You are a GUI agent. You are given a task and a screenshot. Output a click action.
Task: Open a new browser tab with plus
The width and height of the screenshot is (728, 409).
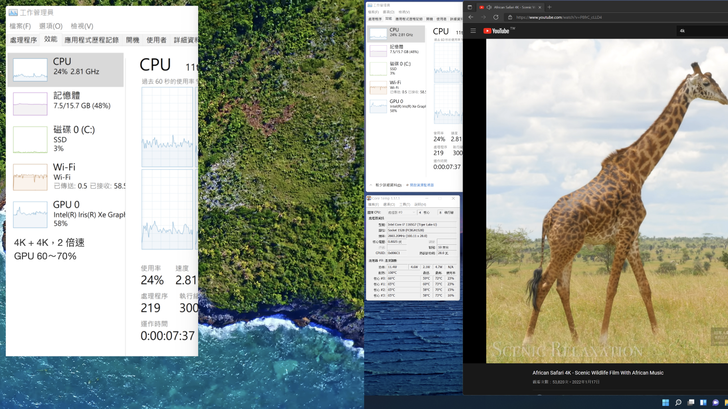(549, 7)
